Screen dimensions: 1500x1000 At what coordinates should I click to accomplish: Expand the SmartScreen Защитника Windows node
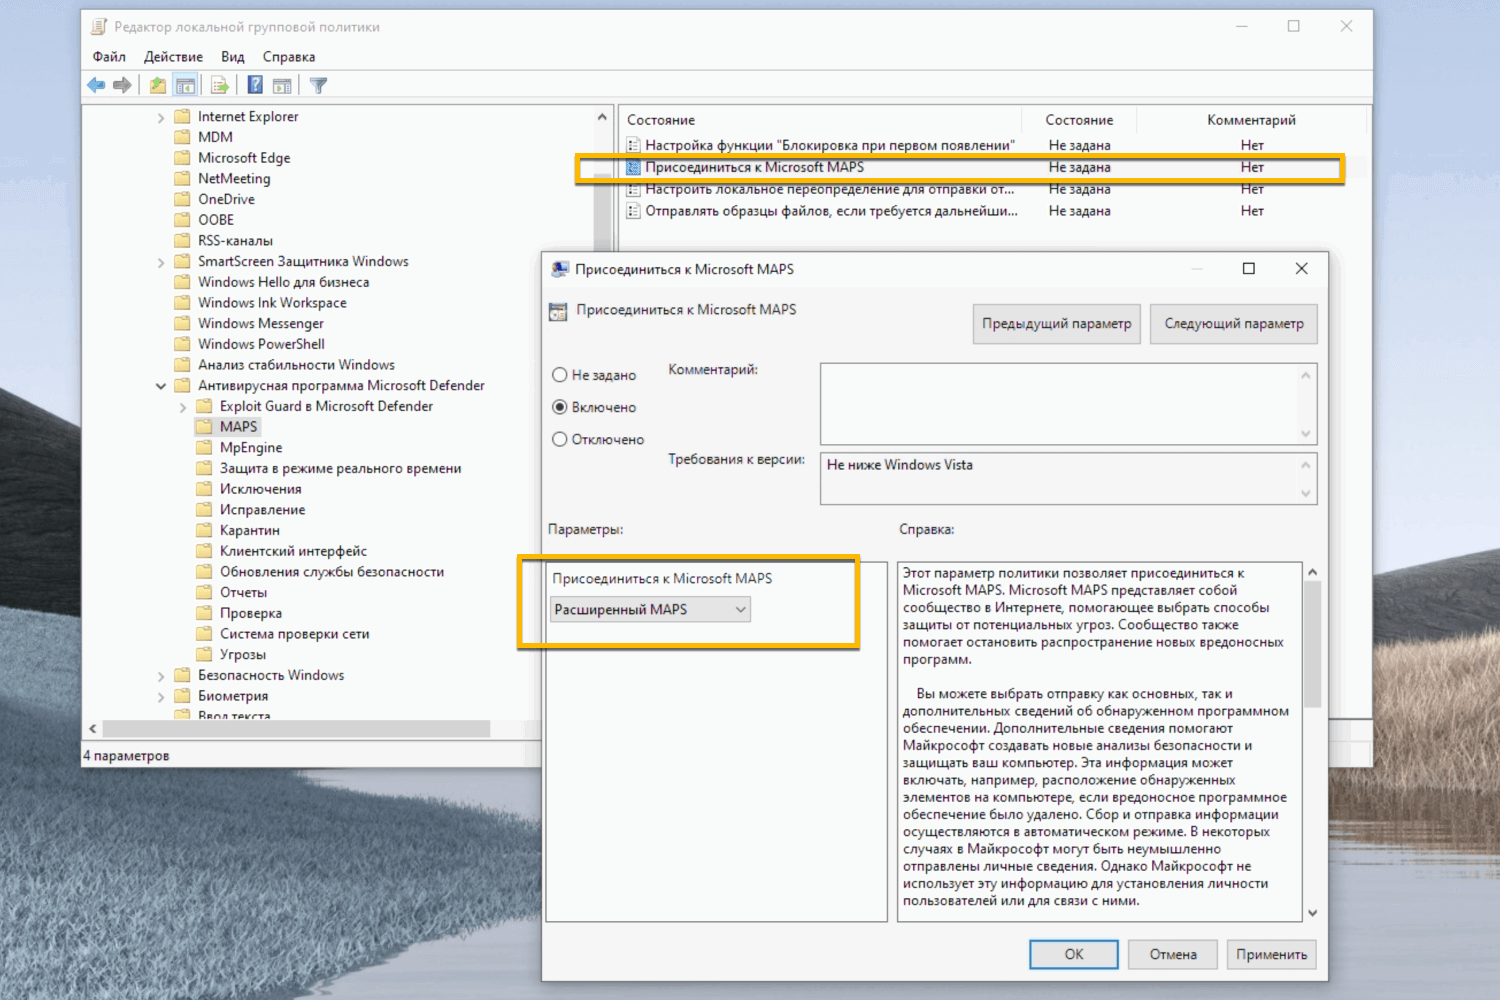(x=161, y=262)
